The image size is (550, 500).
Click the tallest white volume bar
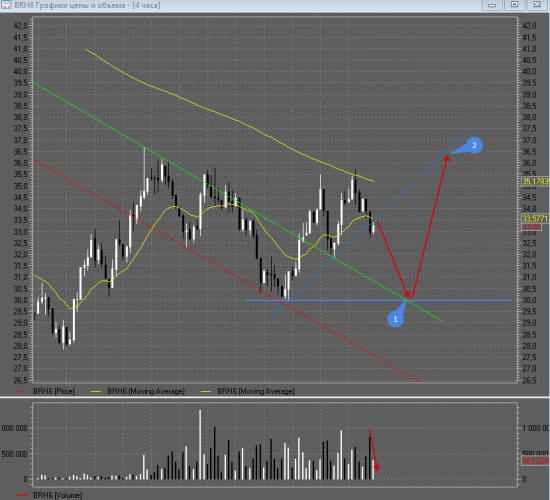pyautogui.click(x=200, y=445)
